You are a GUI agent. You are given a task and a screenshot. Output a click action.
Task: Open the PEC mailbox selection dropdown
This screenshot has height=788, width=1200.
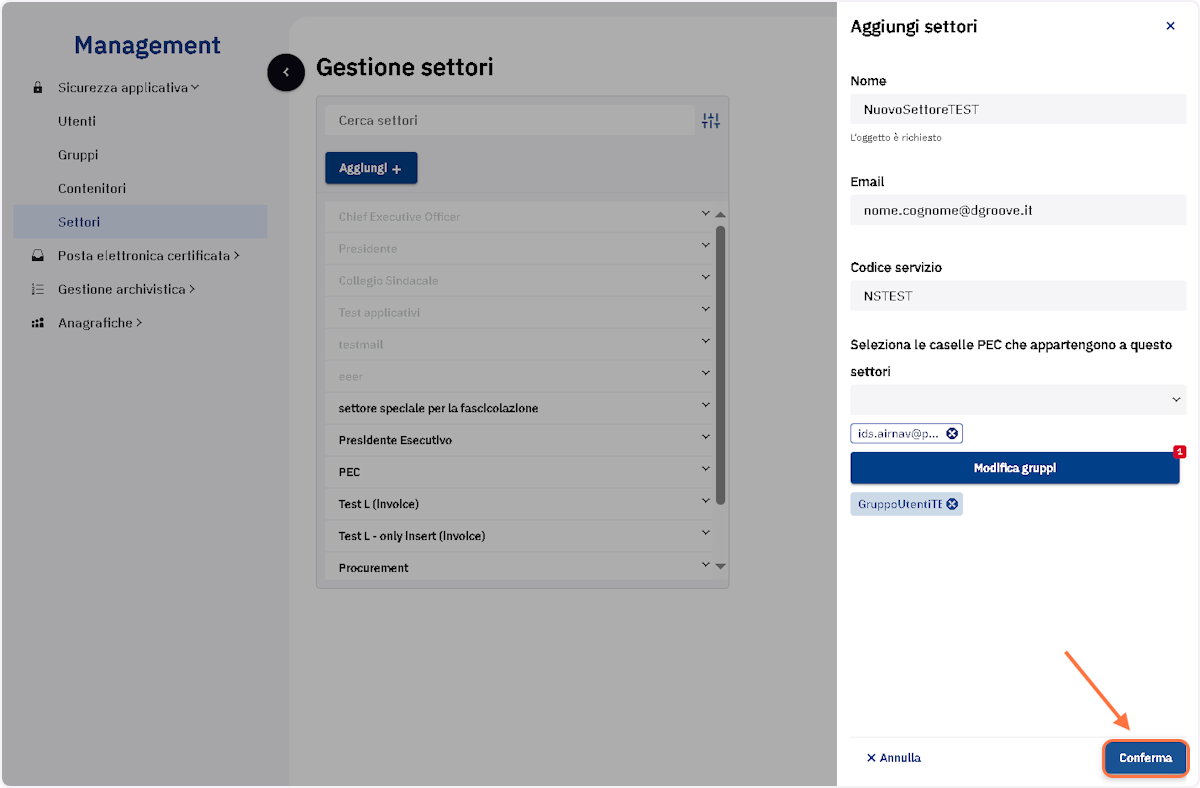pyautogui.click(x=1018, y=400)
